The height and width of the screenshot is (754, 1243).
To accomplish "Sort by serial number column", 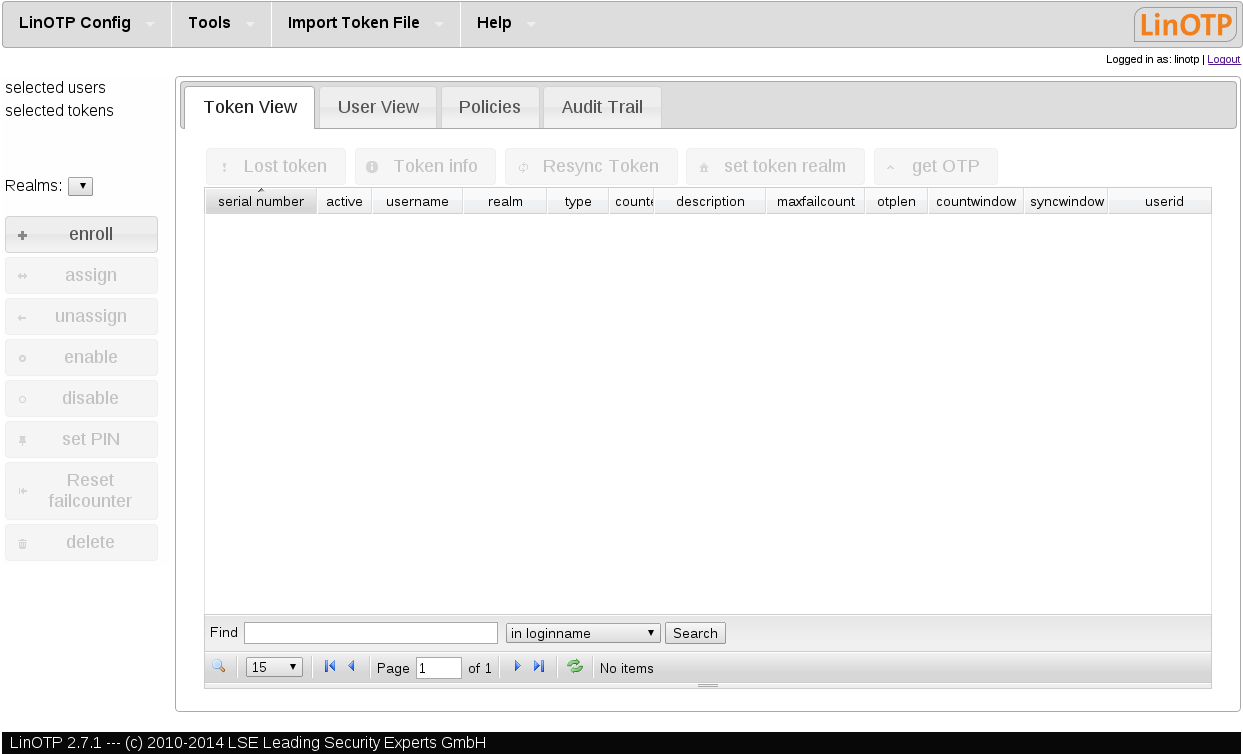I will (261, 201).
